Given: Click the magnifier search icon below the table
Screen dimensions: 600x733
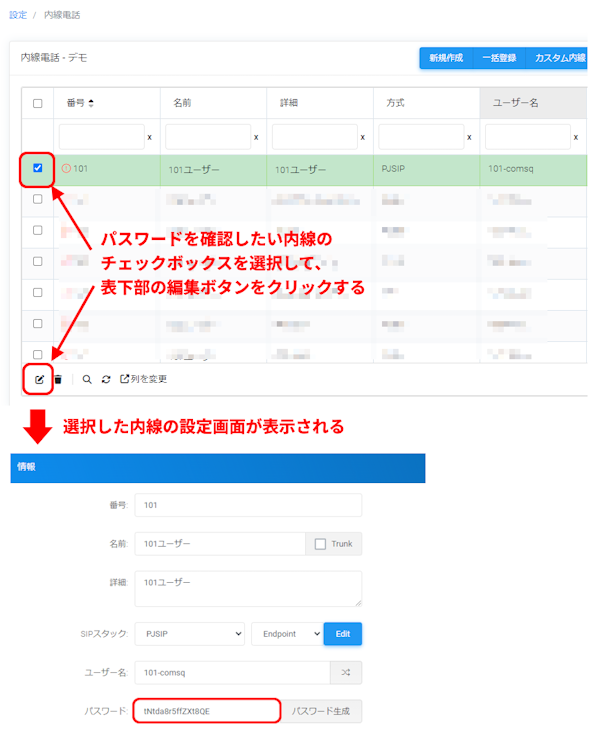Looking at the screenshot, I should click(87, 379).
